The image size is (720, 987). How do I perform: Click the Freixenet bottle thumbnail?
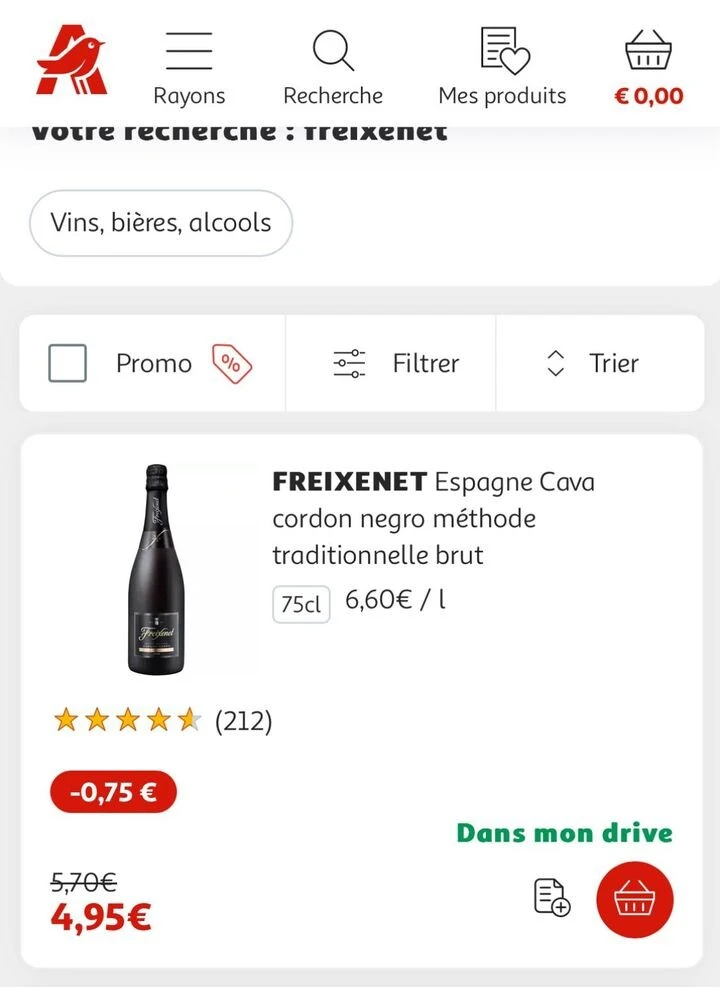(154, 569)
